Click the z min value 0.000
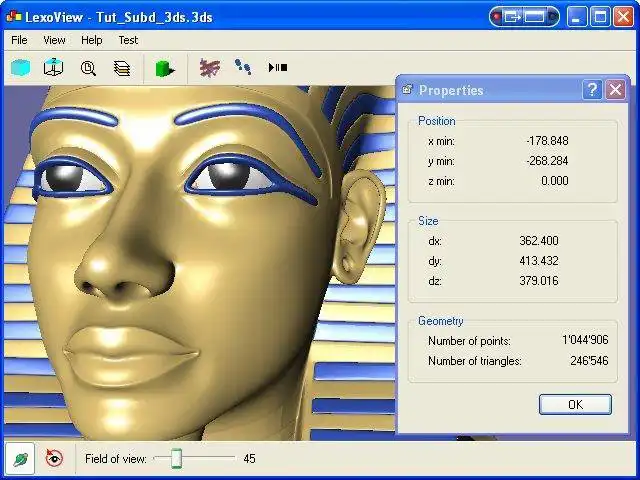The height and width of the screenshot is (480, 640). [555, 181]
